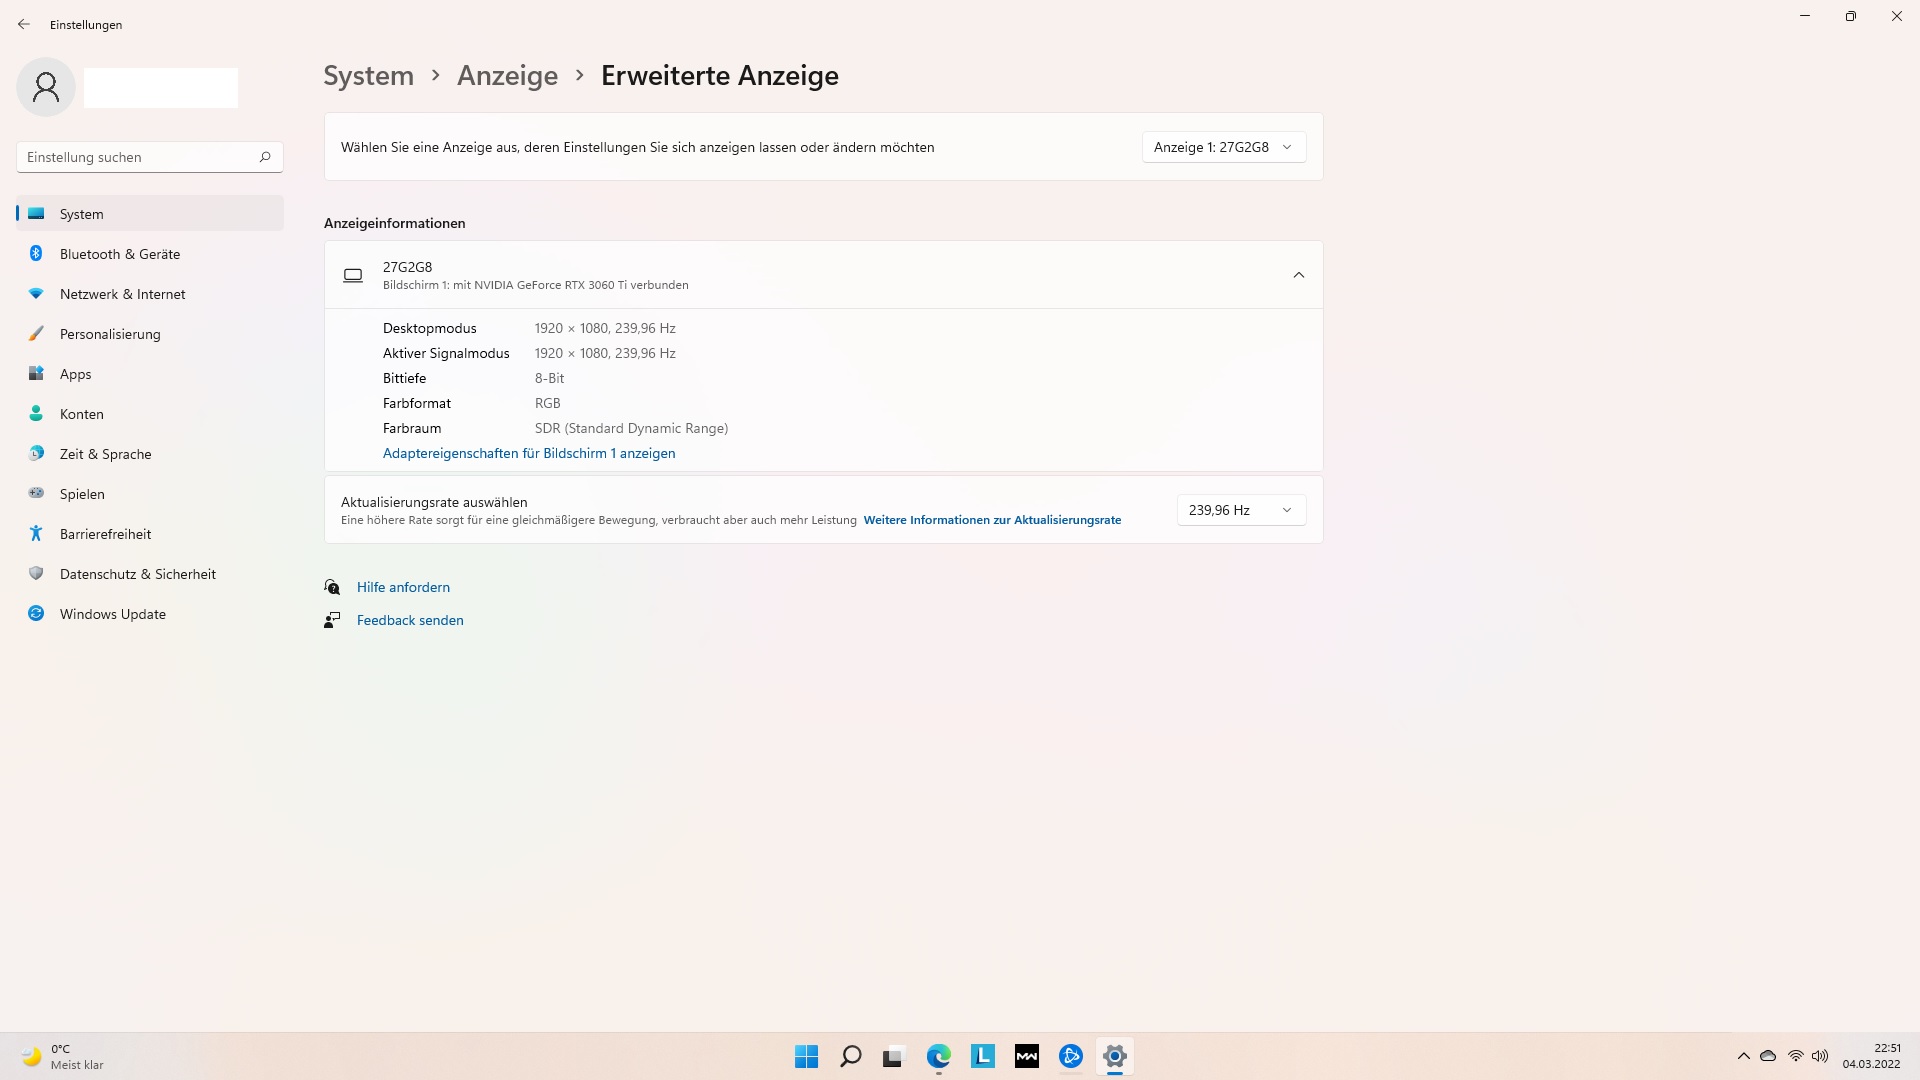Click the Windows Start button
1920x1080 pixels.
point(806,1056)
